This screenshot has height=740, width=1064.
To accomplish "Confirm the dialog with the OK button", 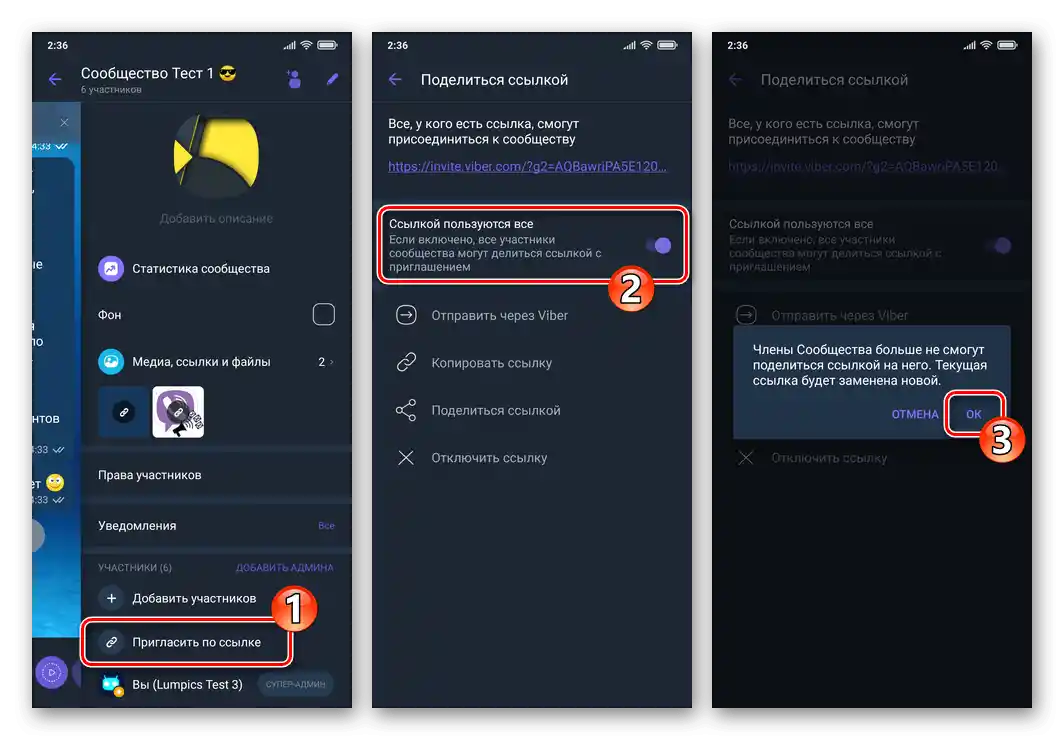I will pyautogui.click(x=972, y=413).
